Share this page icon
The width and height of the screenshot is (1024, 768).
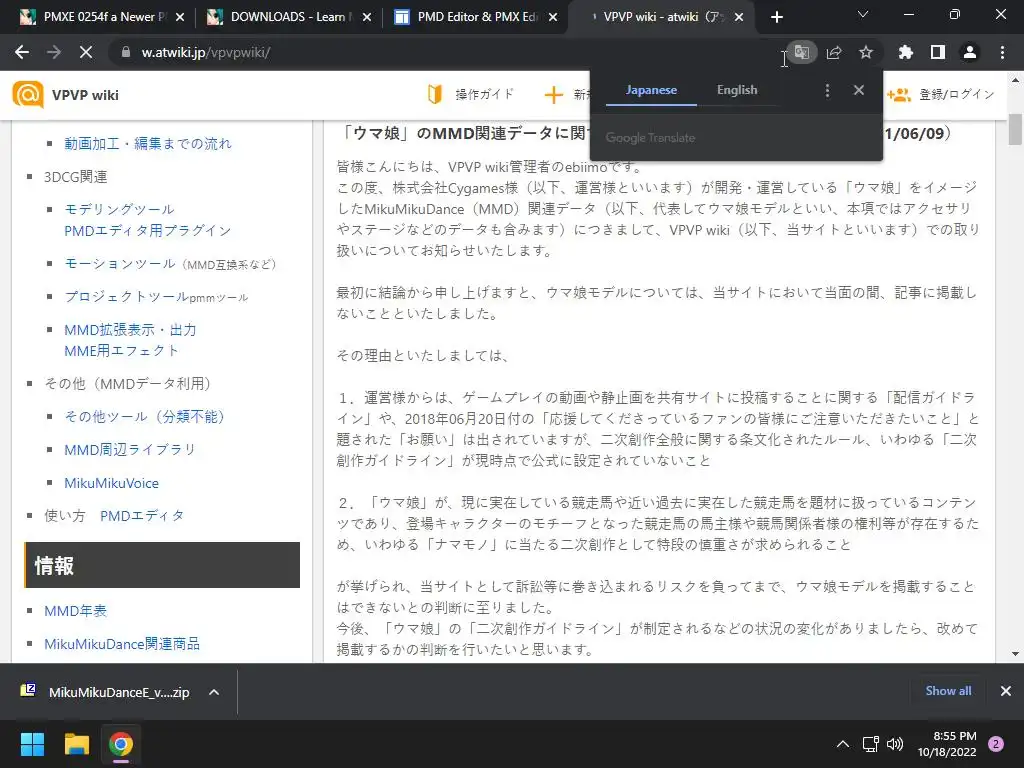coord(834,52)
